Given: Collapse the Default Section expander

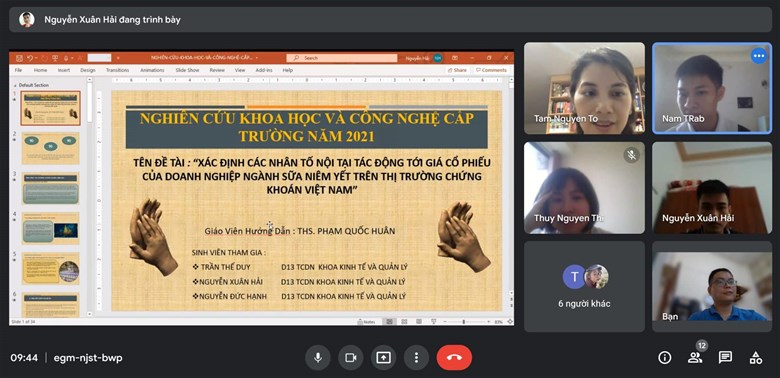Looking at the screenshot, I should 15,86.
